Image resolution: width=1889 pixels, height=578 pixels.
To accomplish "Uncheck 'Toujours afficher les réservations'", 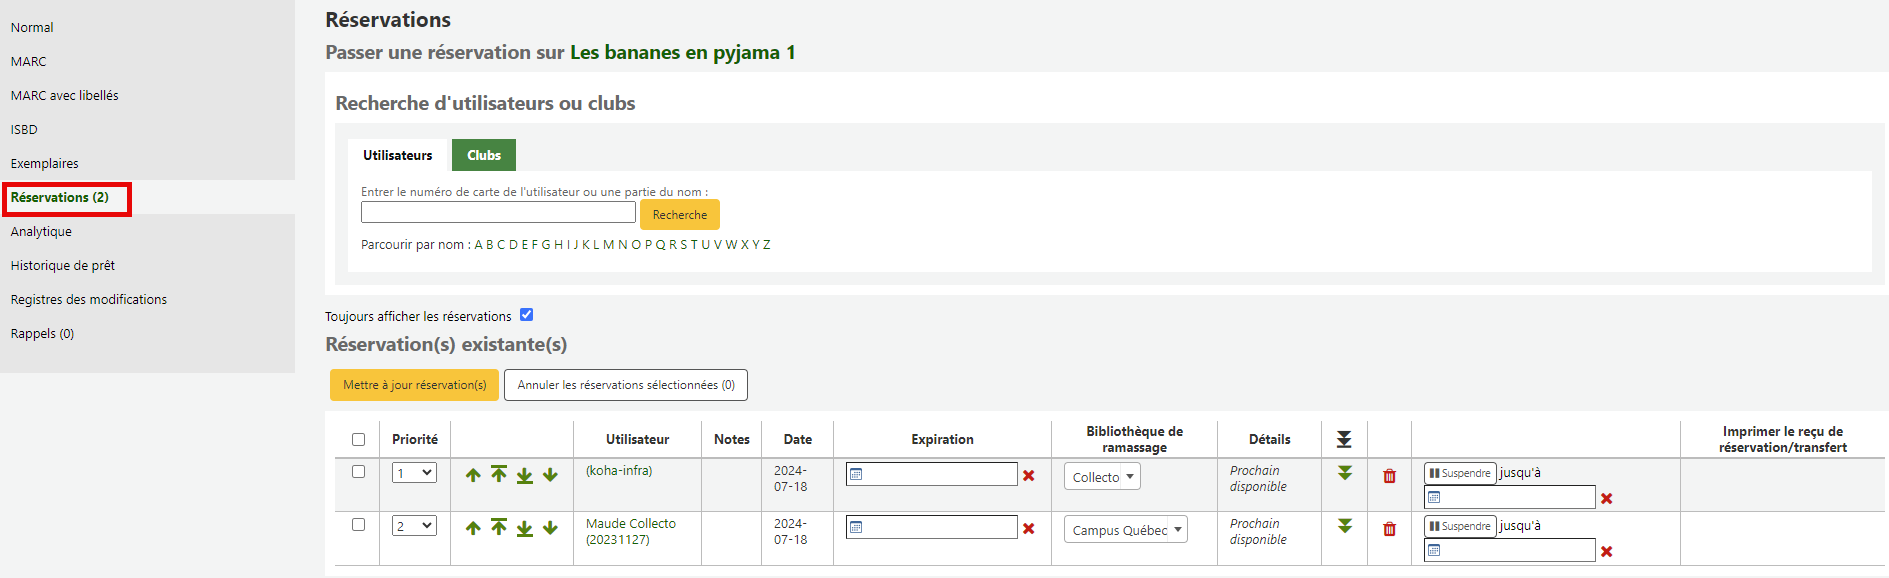I will pos(526,315).
